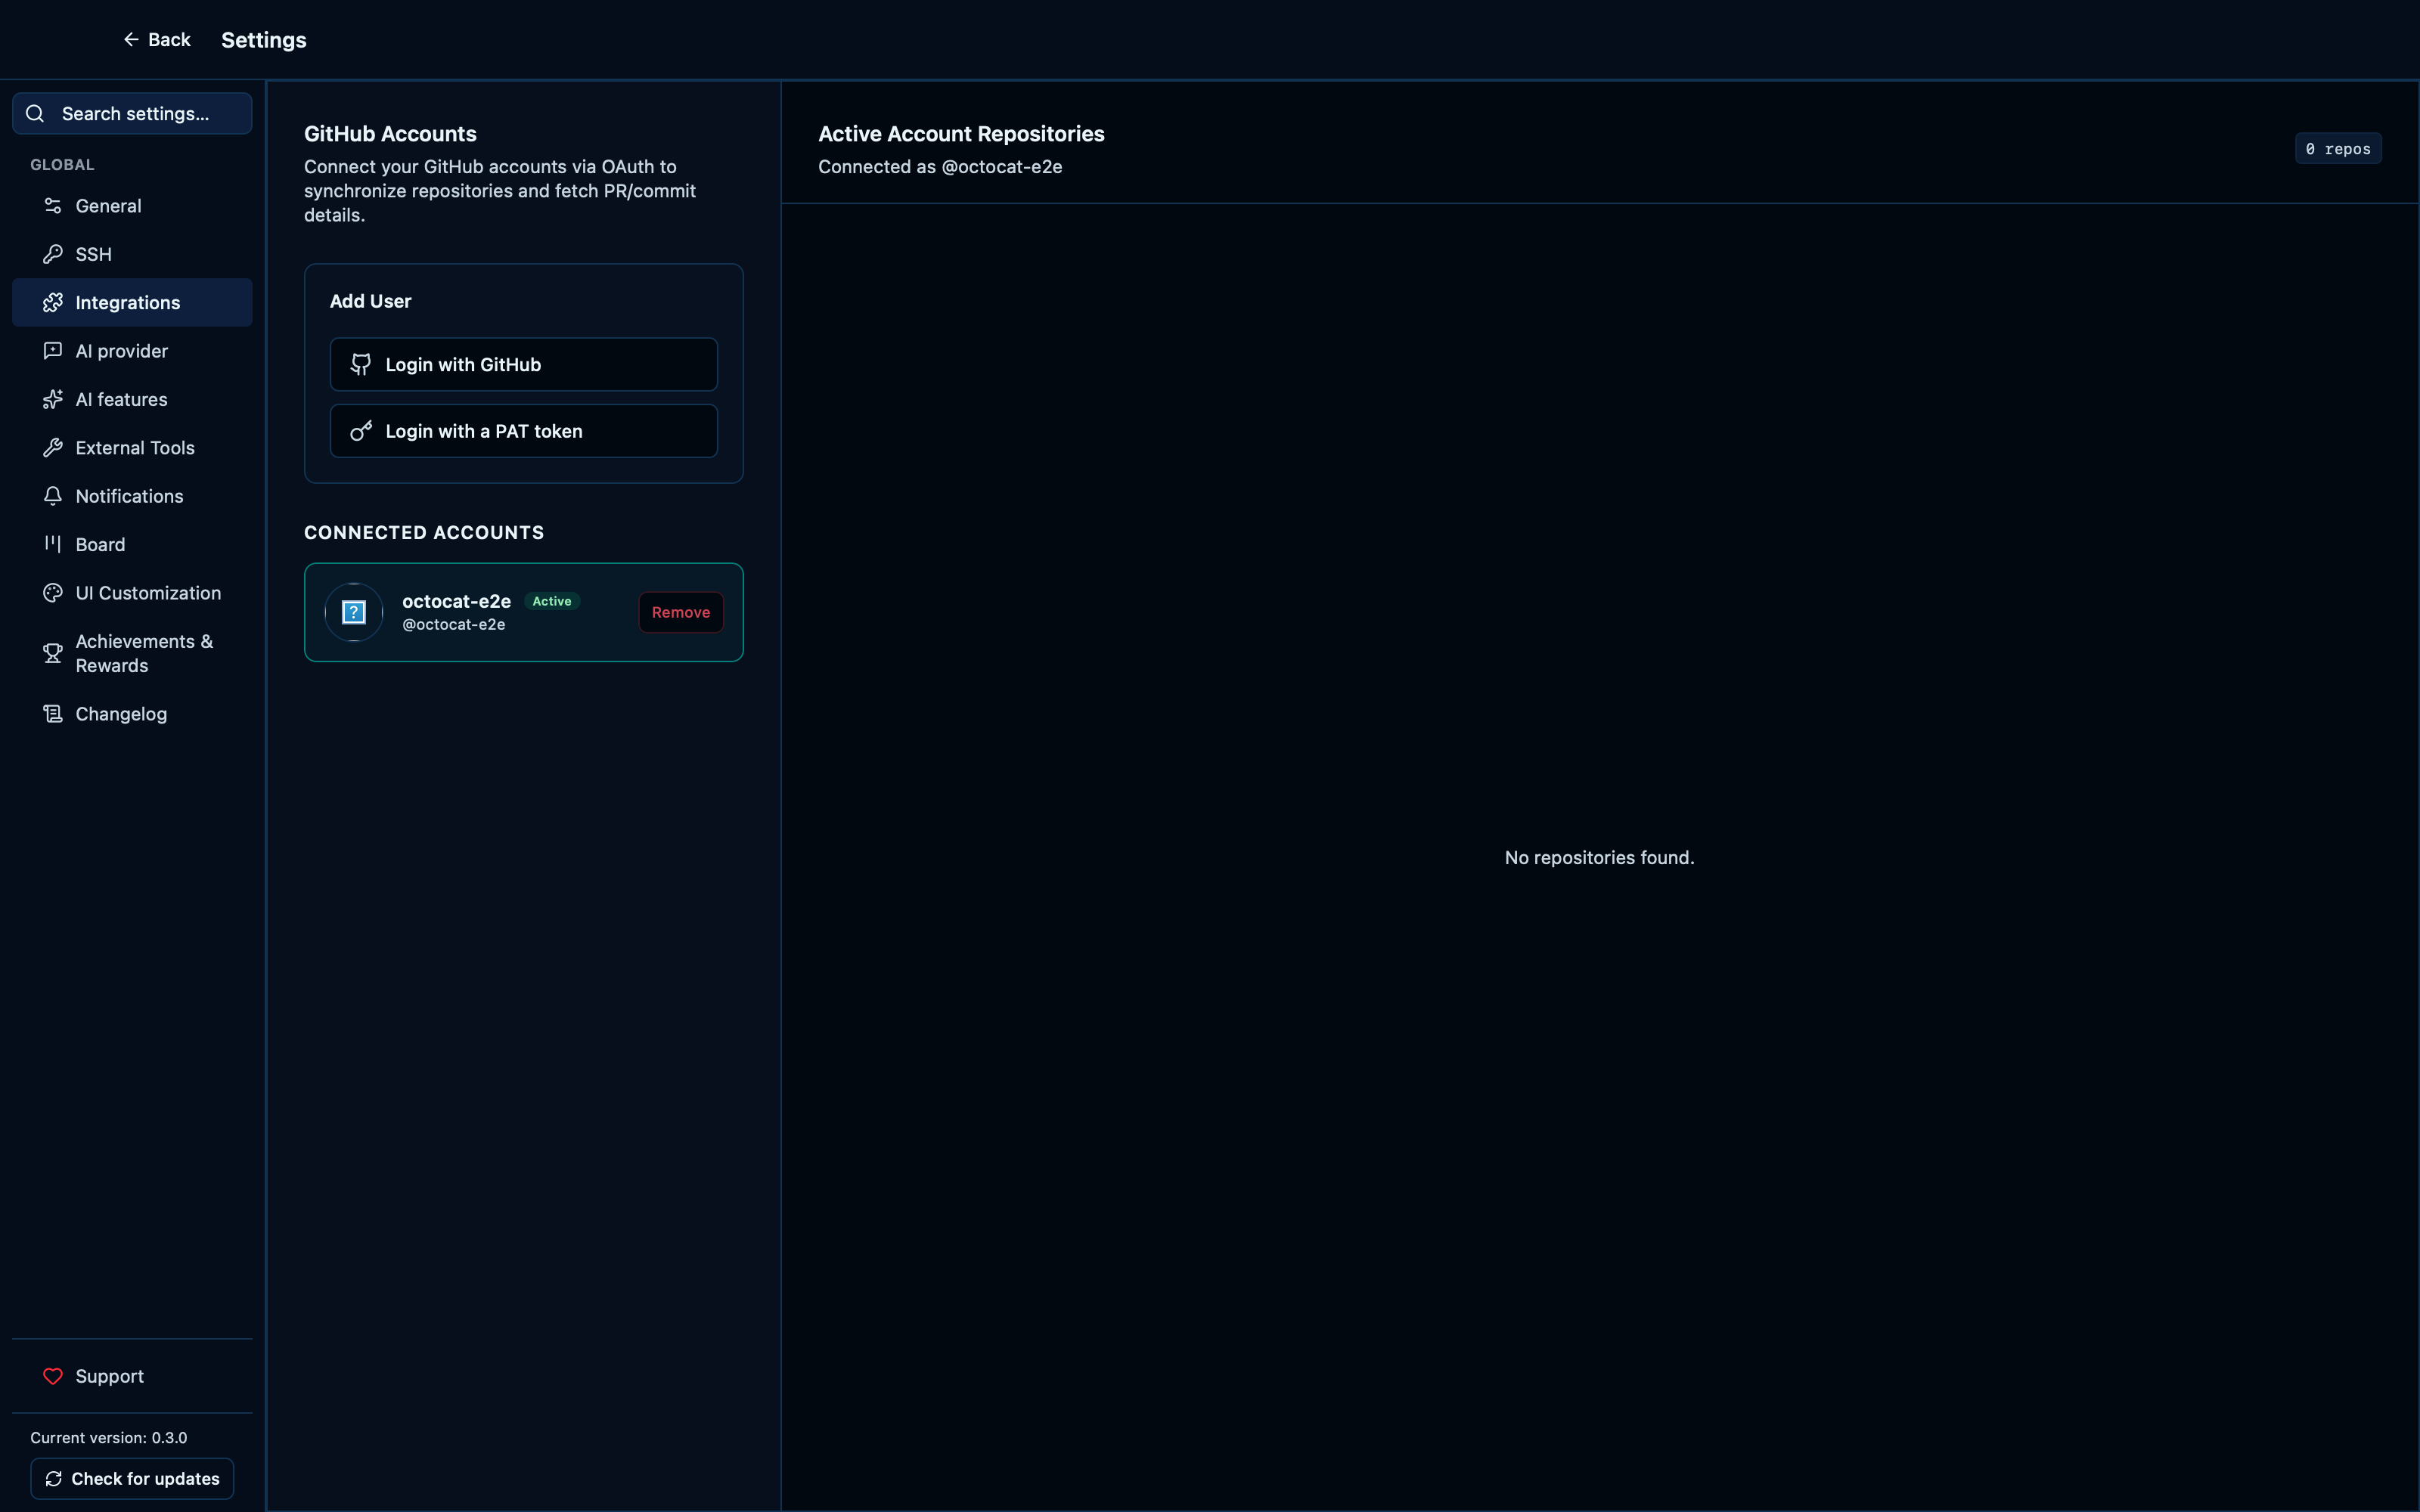Click the Notifications bell icon
Screen dimensions: 2420x1512
[53, 496]
